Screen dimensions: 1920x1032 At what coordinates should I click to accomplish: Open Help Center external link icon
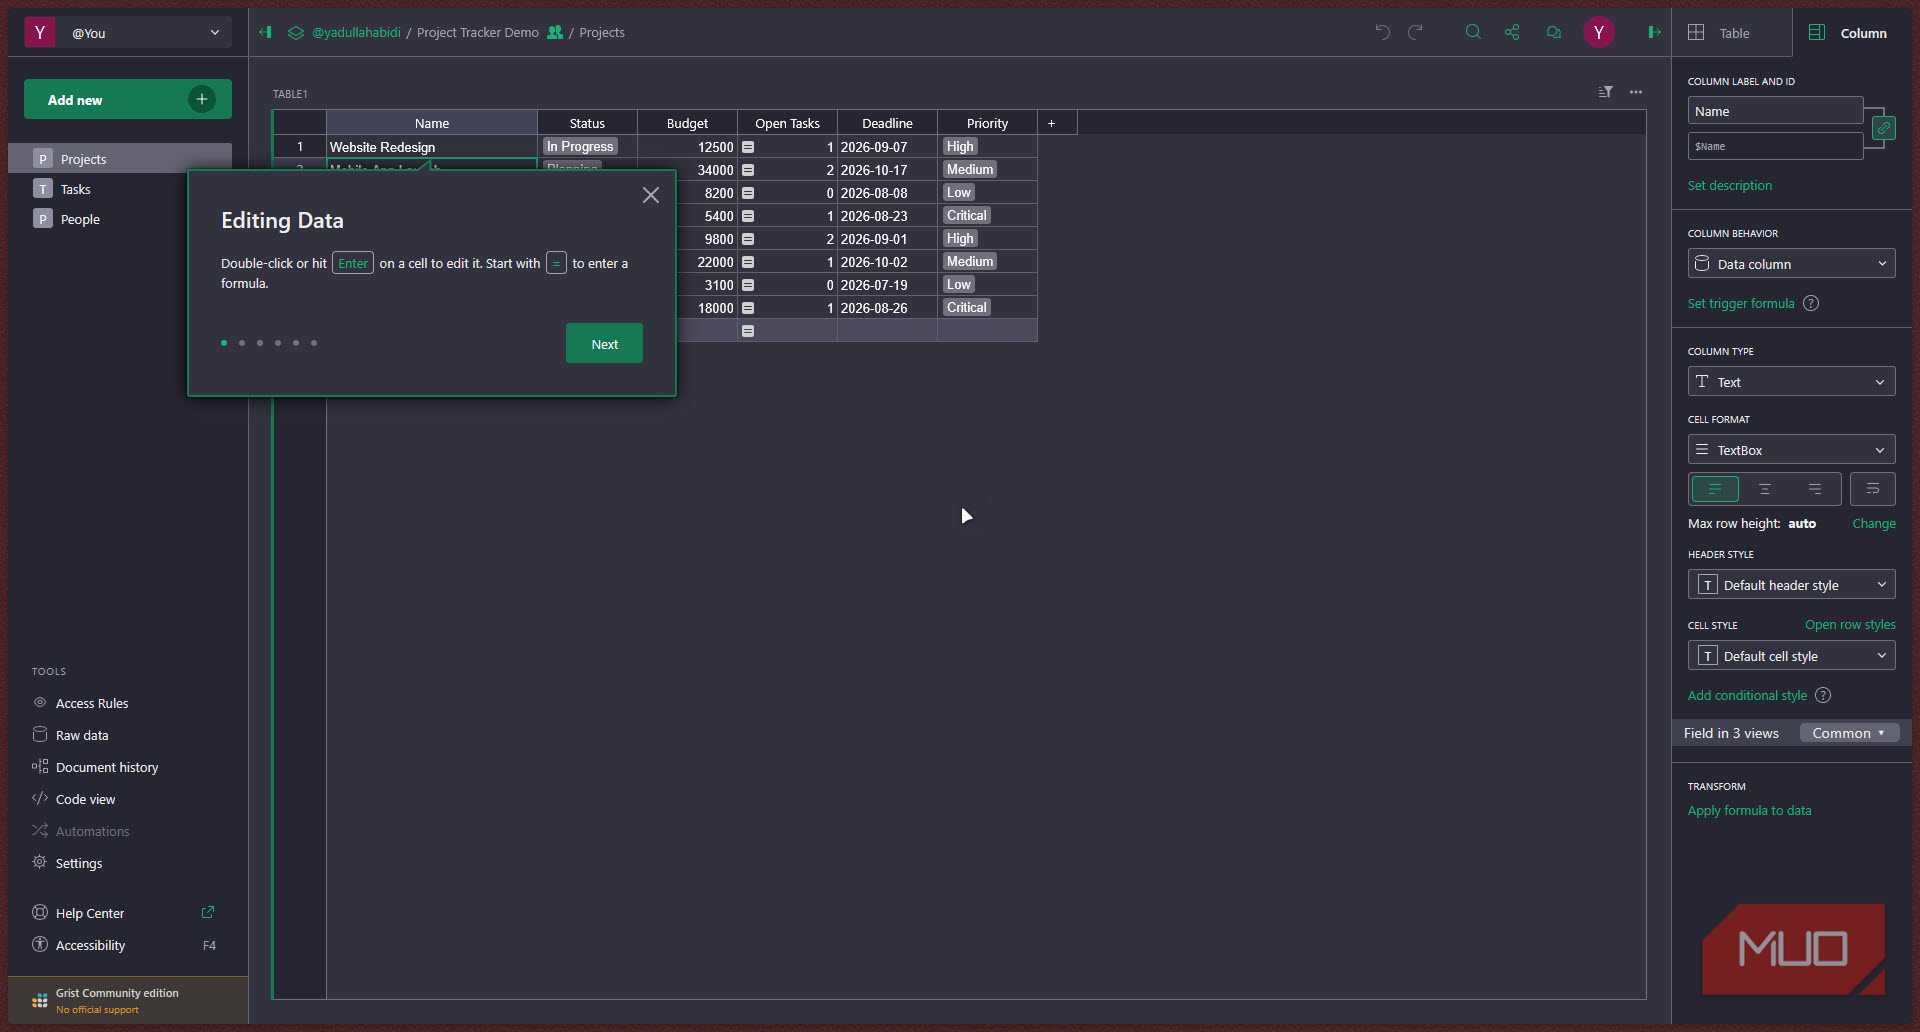(208, 912)
